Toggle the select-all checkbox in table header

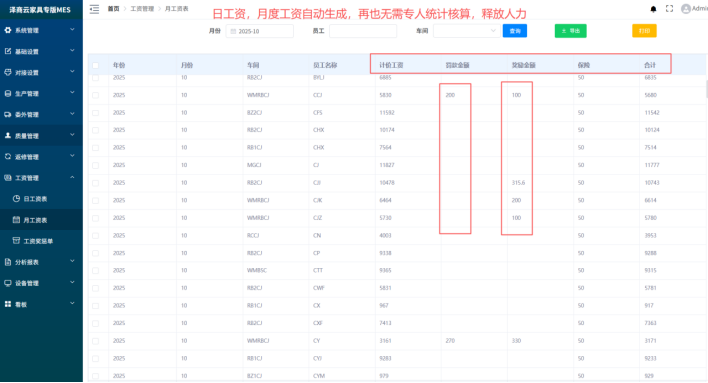click(x=95, y=65)
